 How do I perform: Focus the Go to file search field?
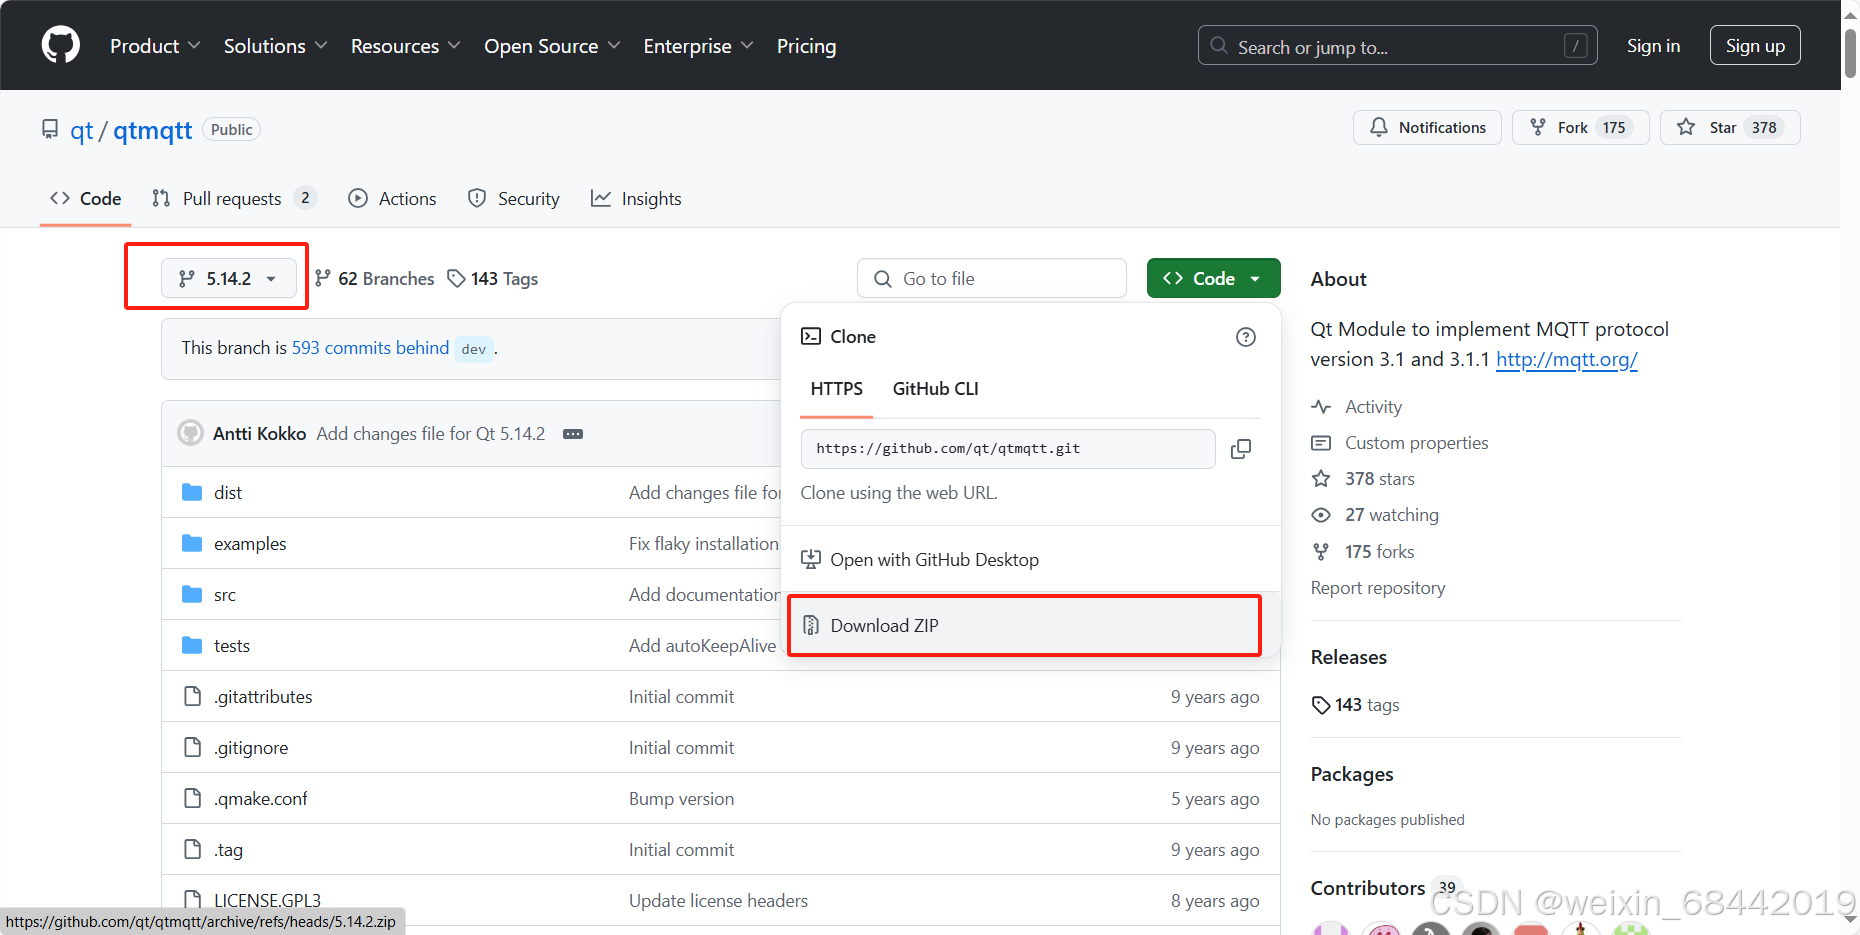[x=991, y=278]
